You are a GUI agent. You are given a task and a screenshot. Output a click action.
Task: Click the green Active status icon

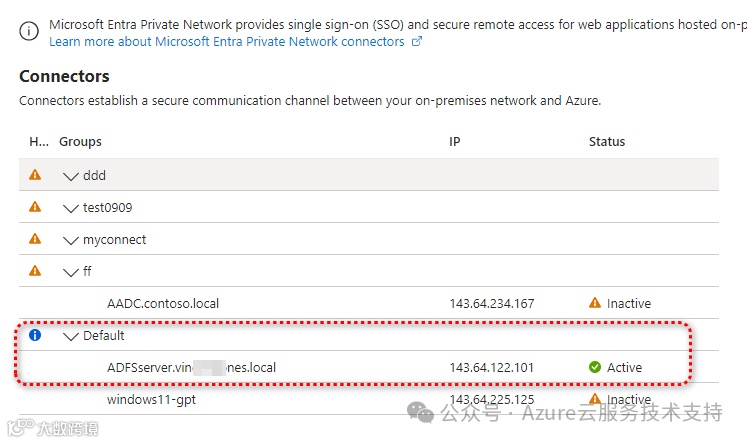coord(595,367)
